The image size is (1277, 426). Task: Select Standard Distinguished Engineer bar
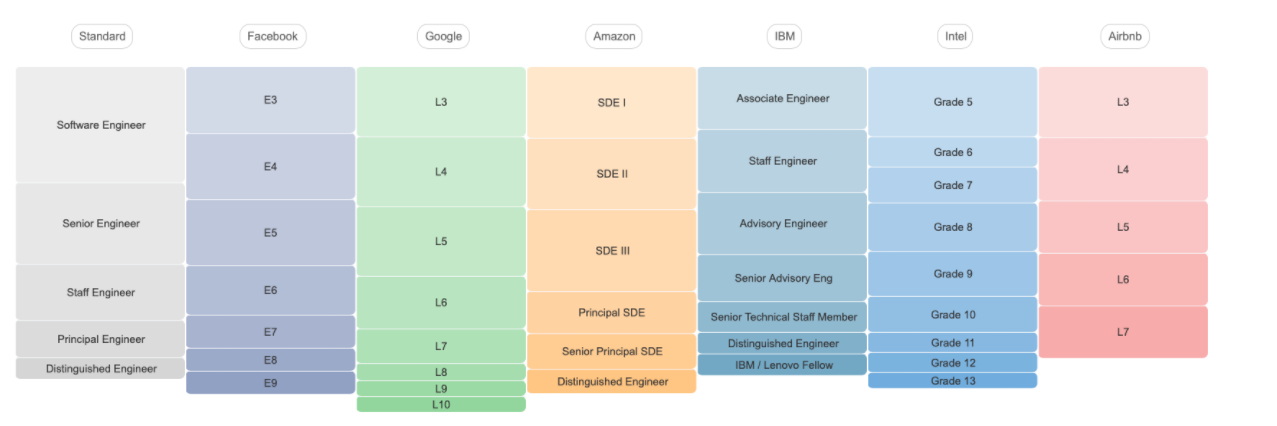point(100,369)
